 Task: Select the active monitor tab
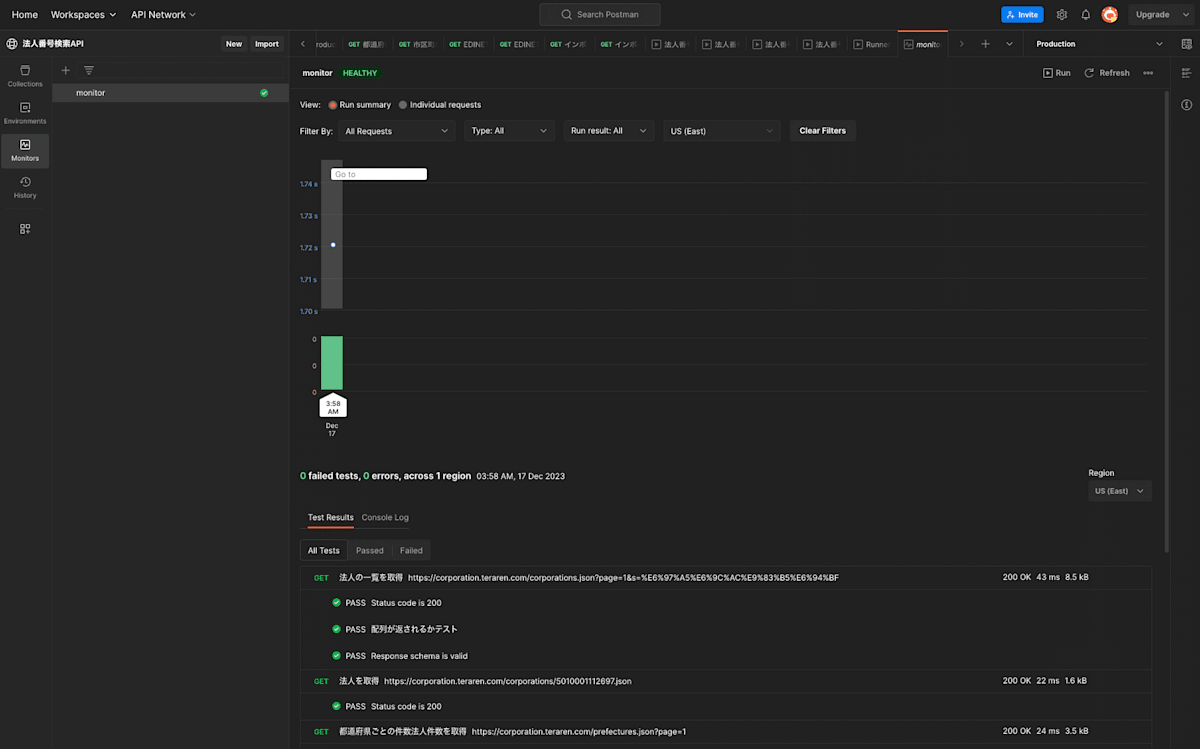click(922, 44)
